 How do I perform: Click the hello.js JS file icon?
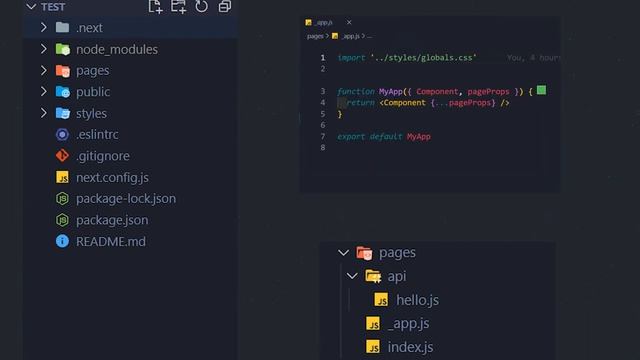point(381,300)
